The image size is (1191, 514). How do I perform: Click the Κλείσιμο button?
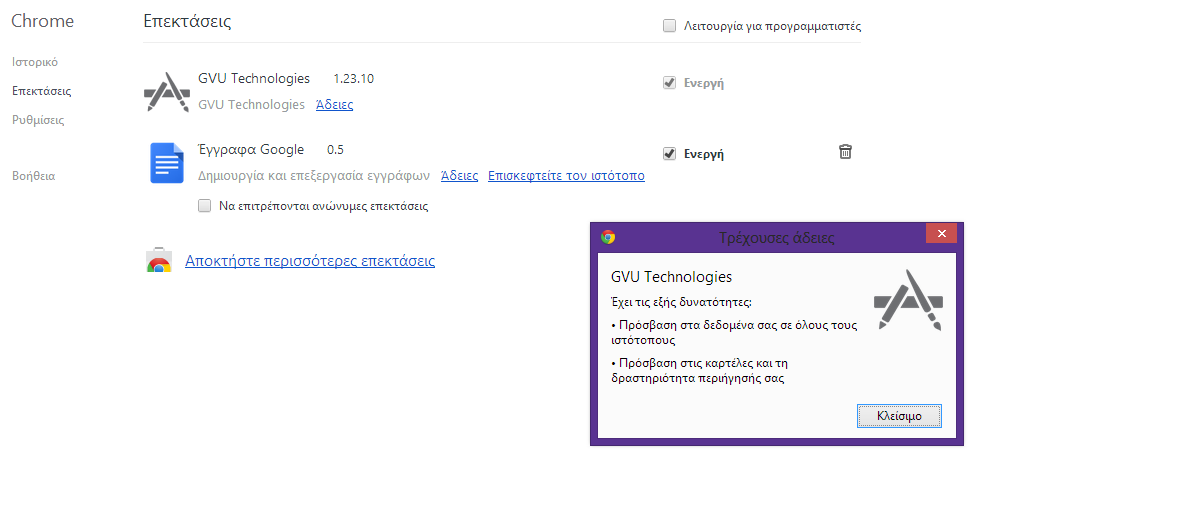coord(899,416)
